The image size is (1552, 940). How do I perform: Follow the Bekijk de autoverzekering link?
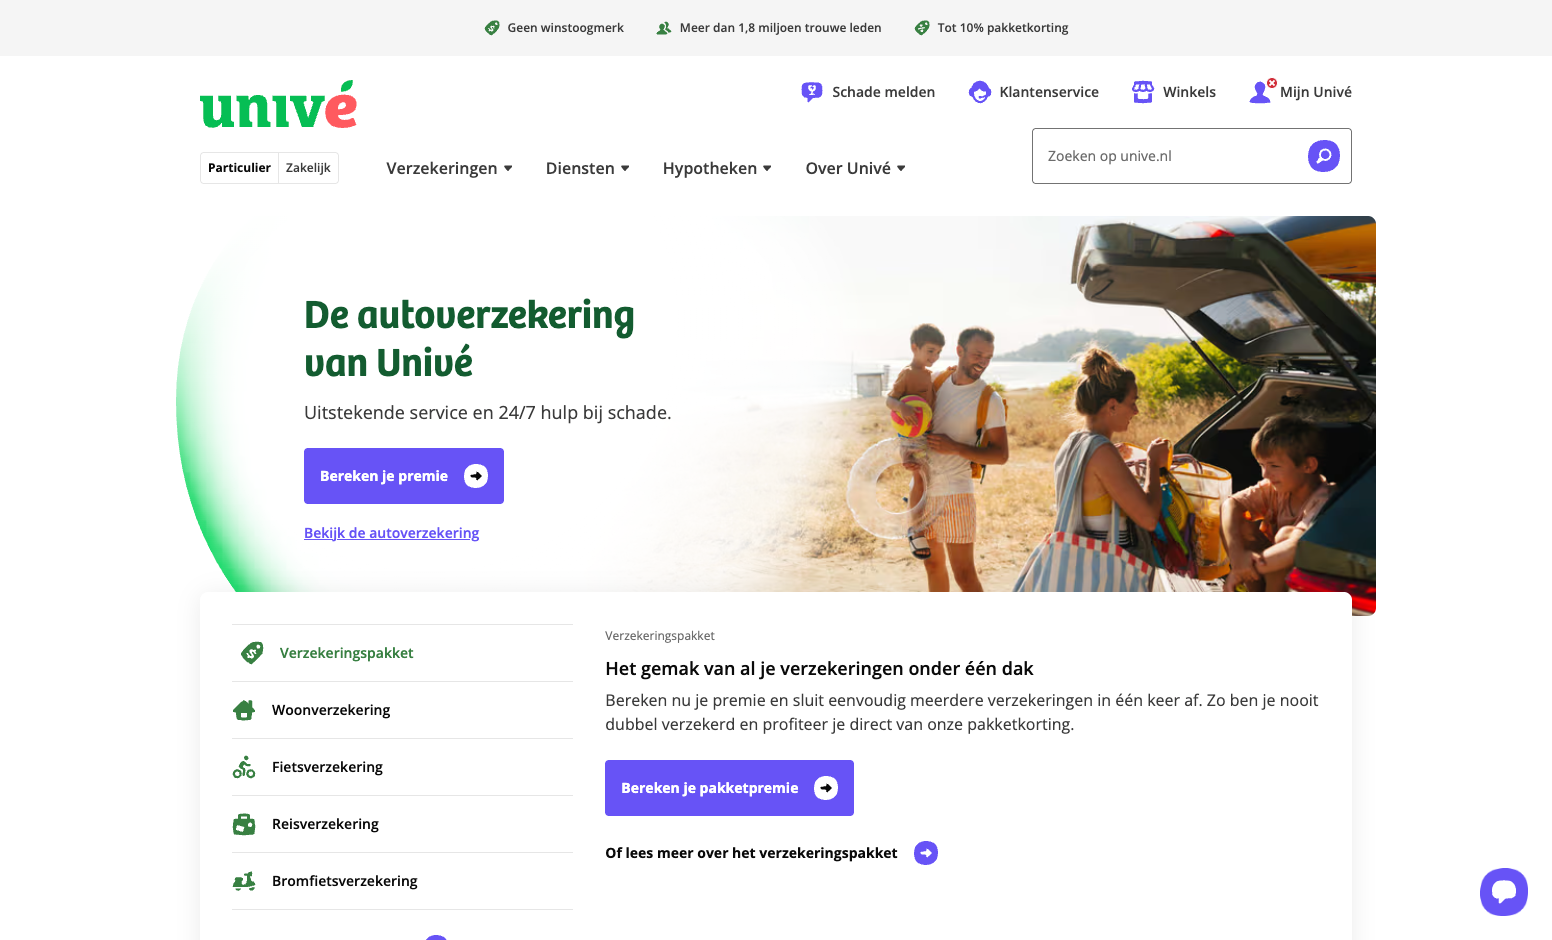(x=392, y=533)
